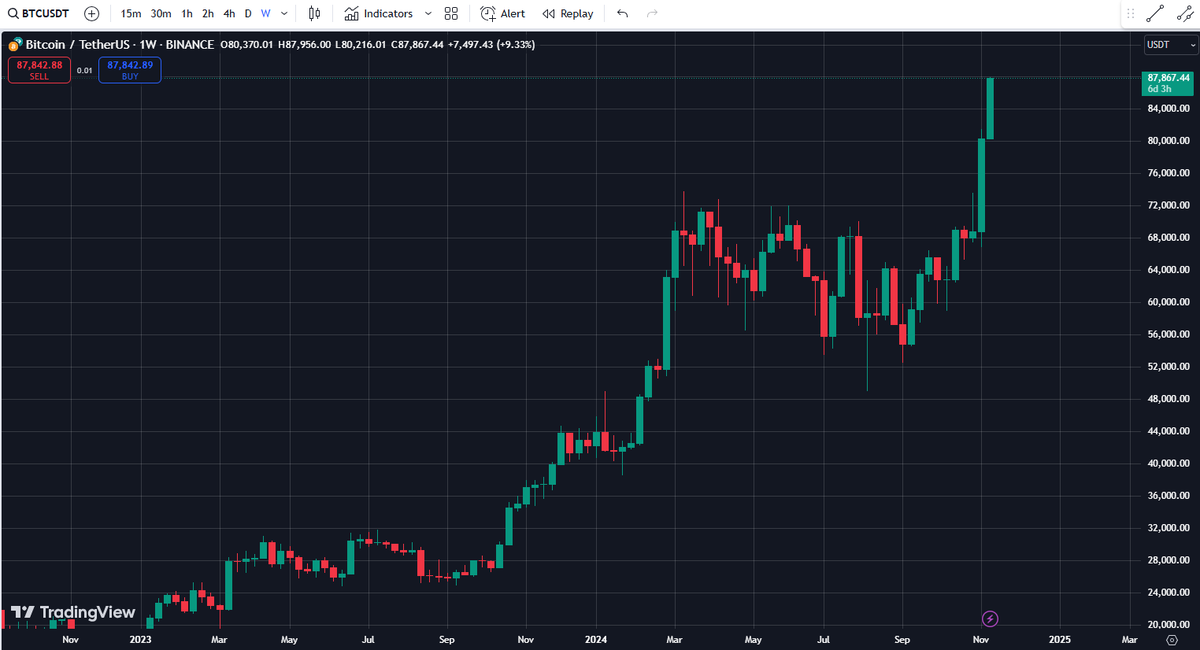This screenshot has height=650, width=1200.
Task: Expand the favorite indicators dropdown arrow
Action: (x=428, y=14)
